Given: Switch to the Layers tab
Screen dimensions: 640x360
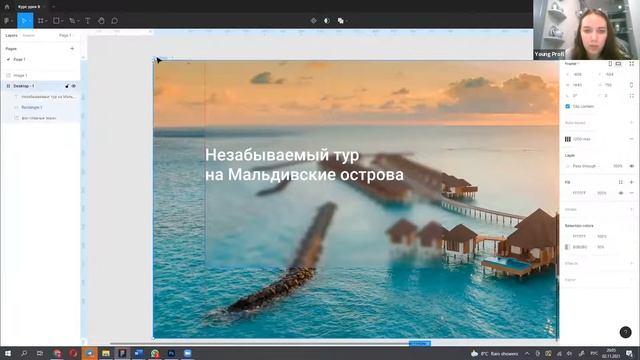Looking at the screenshot, I should 11,36.
